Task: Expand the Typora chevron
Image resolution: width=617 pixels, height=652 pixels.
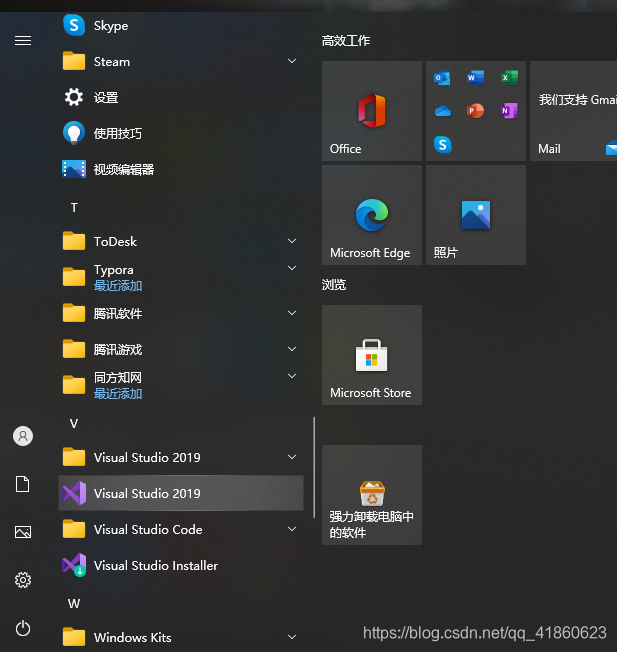Action: click(x=292, y=268)
